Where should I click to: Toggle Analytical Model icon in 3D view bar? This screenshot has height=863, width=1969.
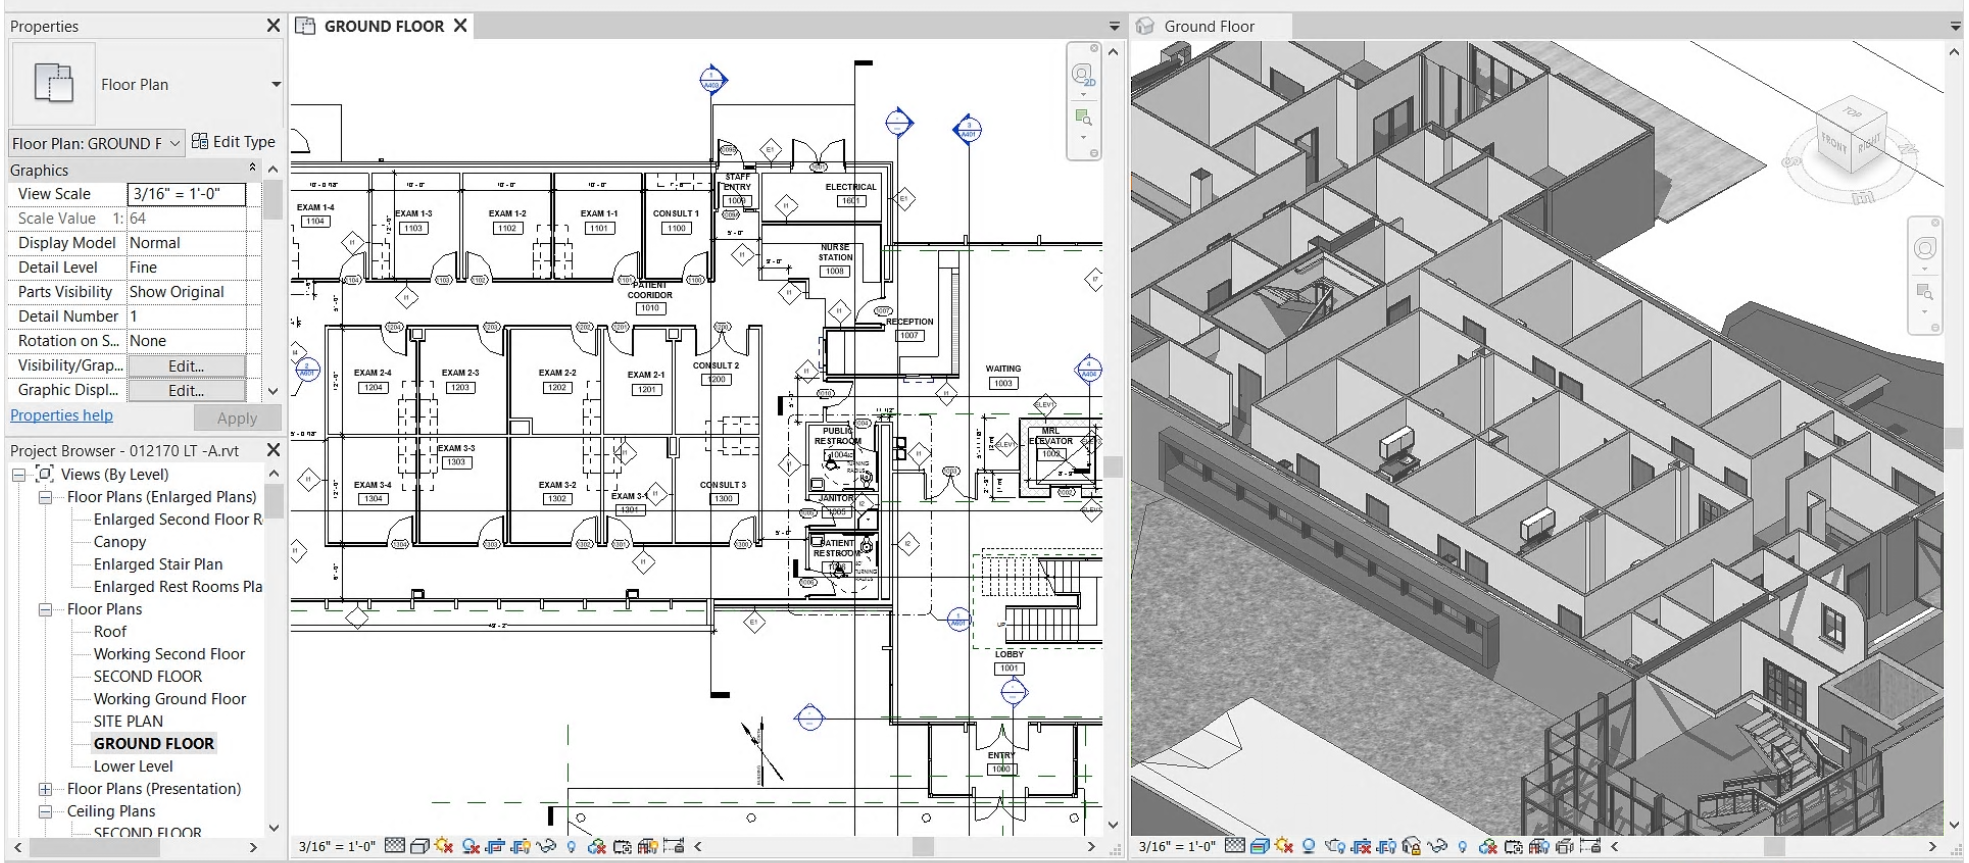coord(1539,846)
